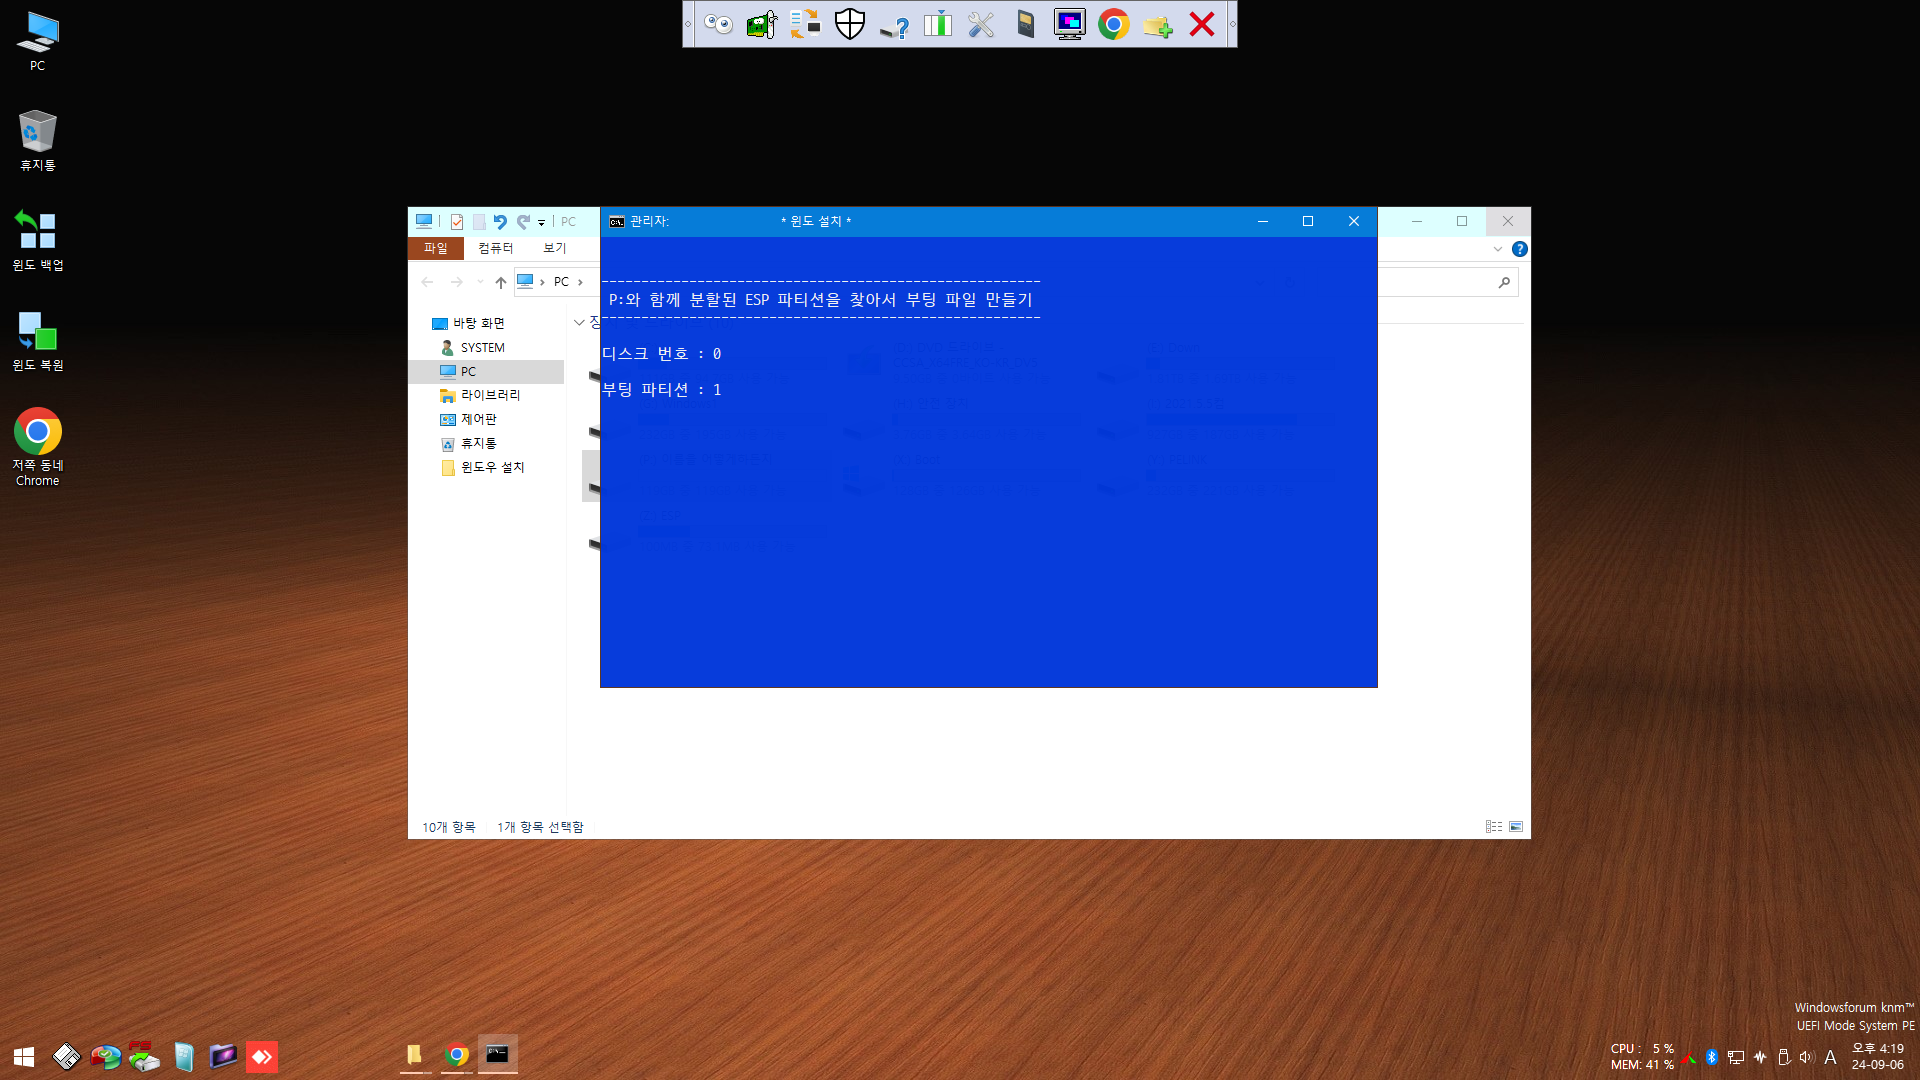Expand the Explorer ribbon chevron
Viewport: 1920px width, 1080px height.
[x=1497, y=249]
